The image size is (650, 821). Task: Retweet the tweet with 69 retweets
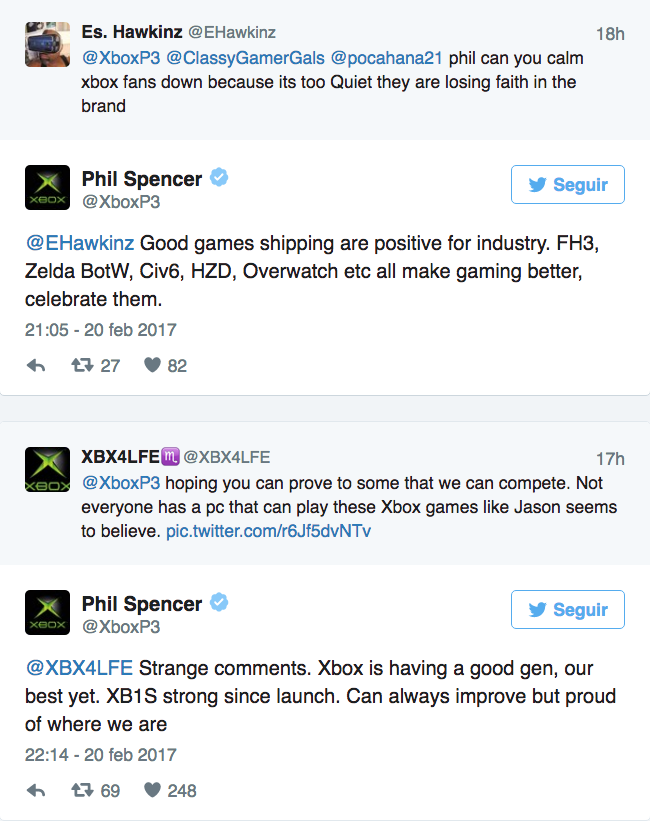point(83,791)
